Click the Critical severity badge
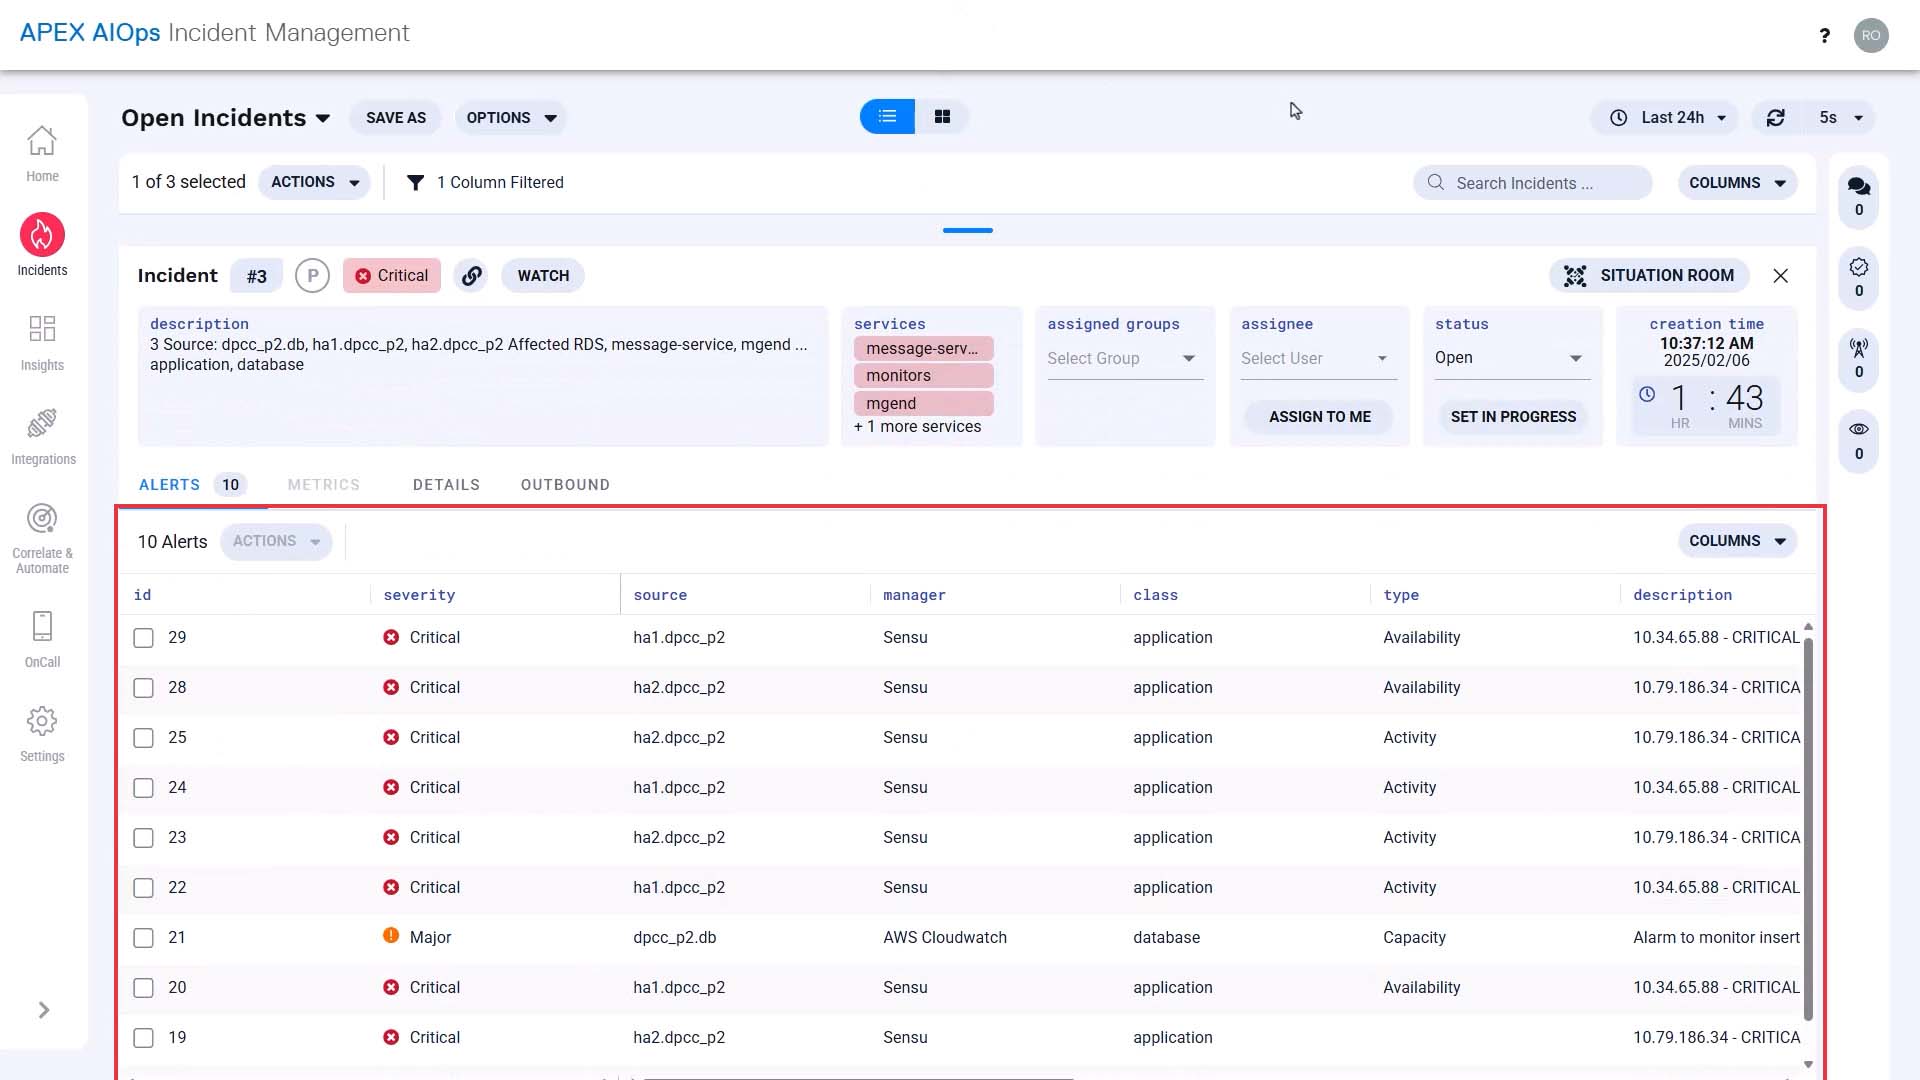 tap(392, 276)
